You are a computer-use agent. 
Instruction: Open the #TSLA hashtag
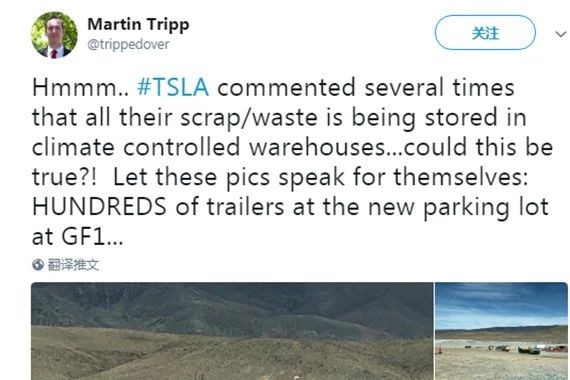pyautogui.click(x=173, y=88)
